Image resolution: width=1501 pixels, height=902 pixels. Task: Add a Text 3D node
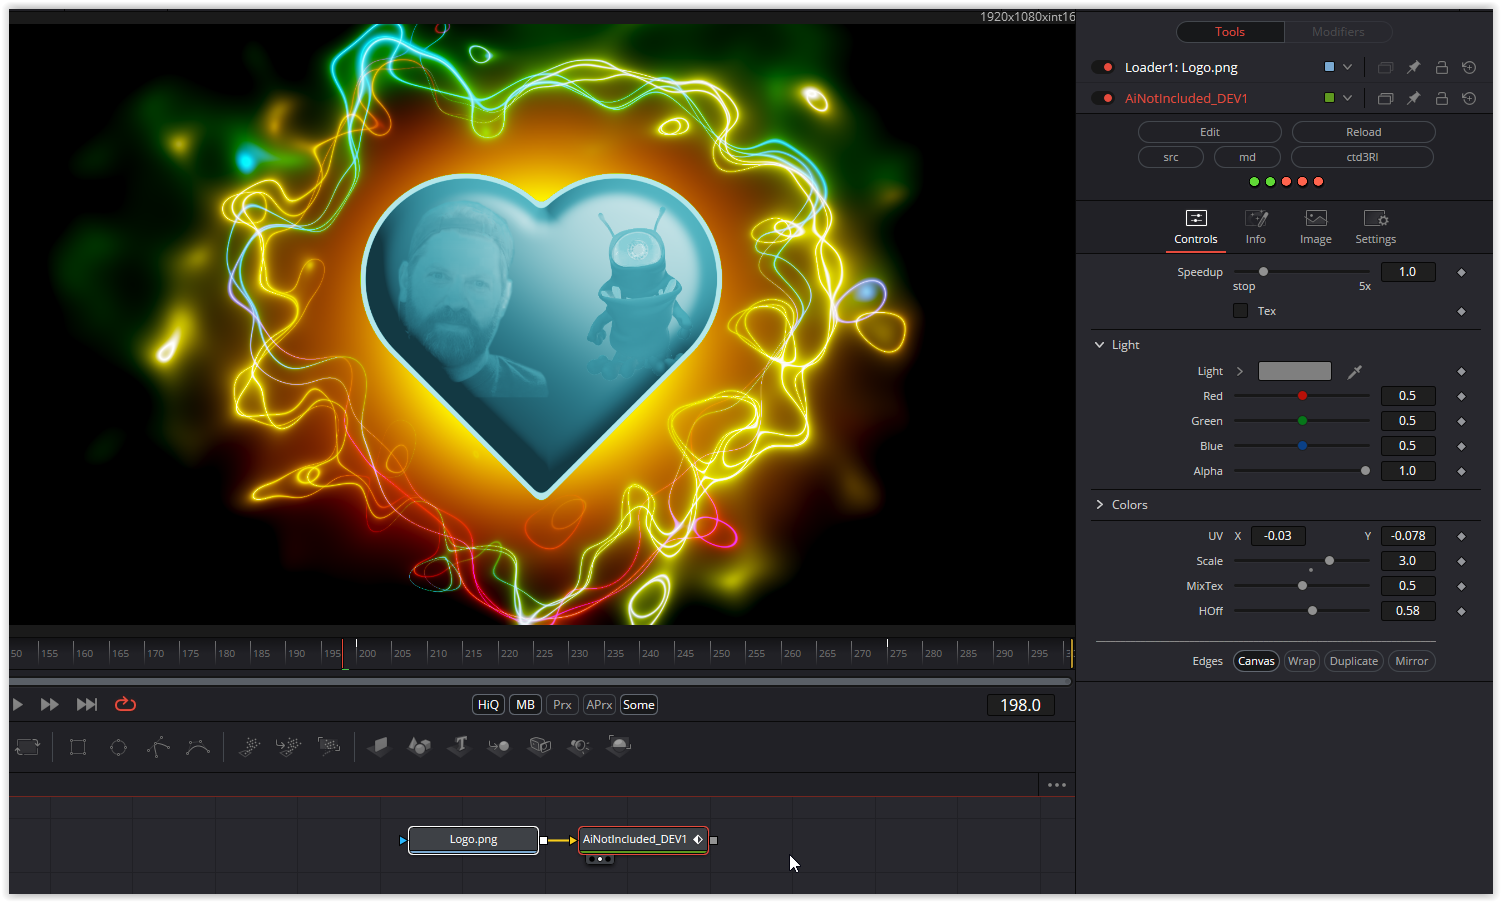460,745
